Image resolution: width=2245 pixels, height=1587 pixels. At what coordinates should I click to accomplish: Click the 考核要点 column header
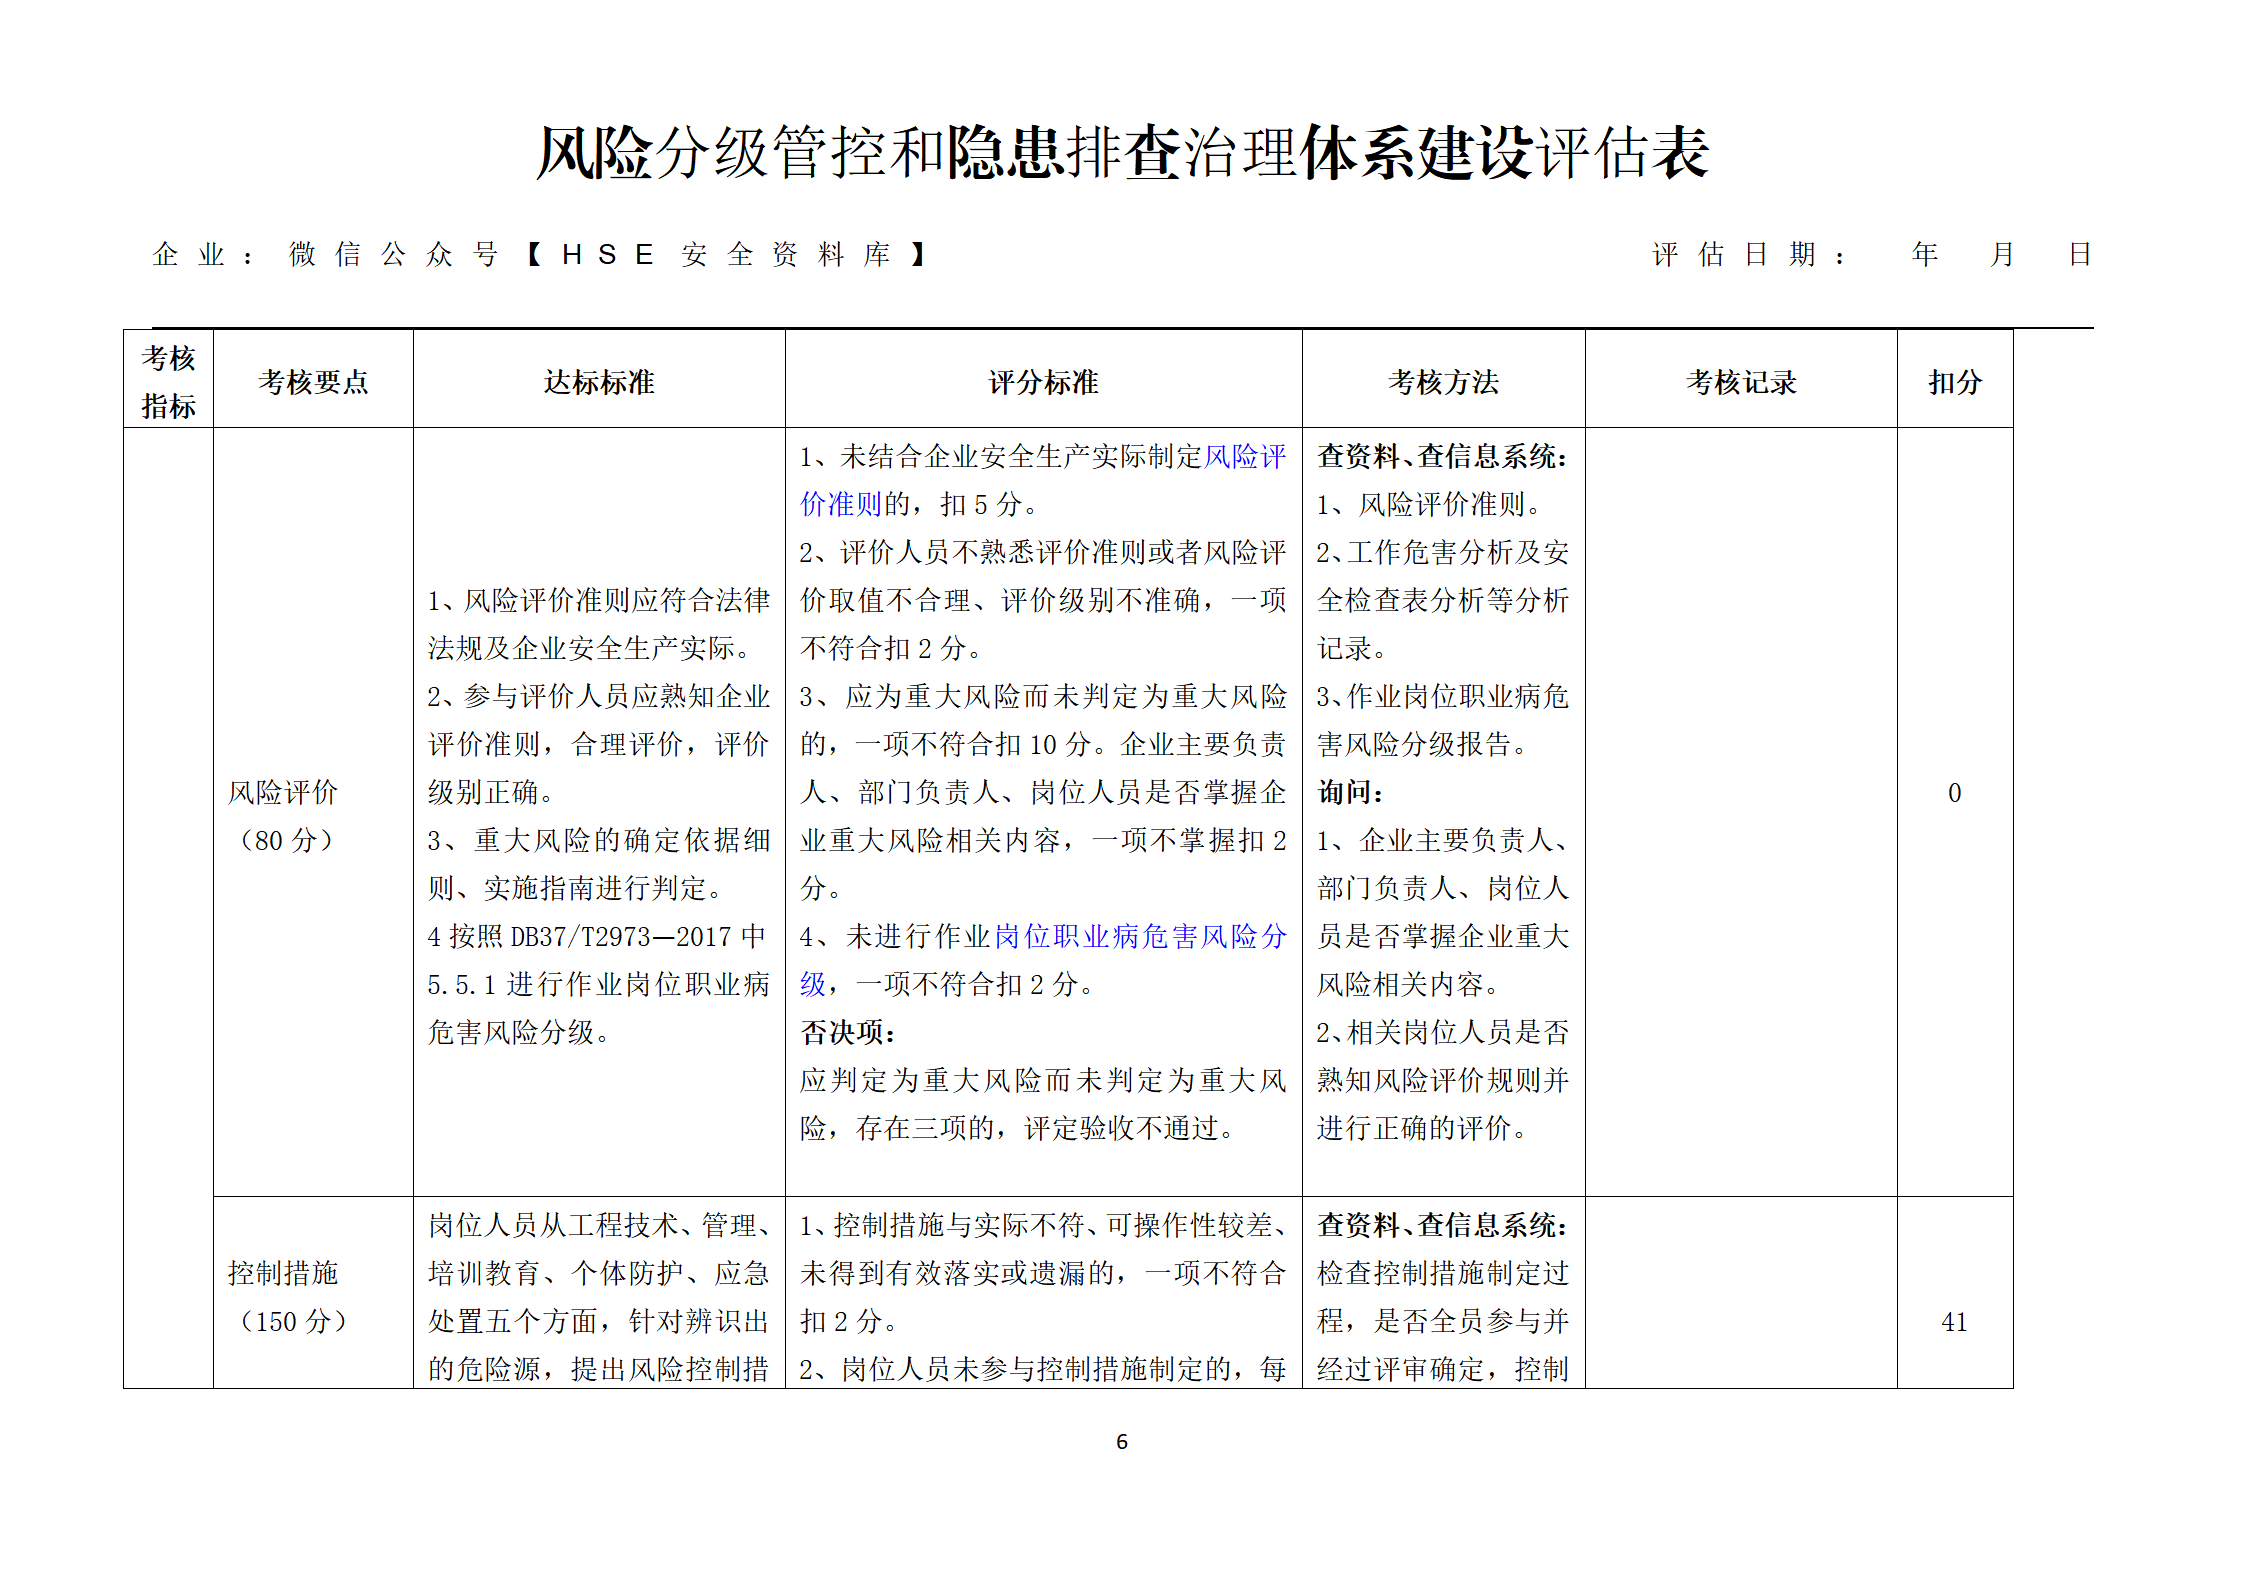[313, 382]
